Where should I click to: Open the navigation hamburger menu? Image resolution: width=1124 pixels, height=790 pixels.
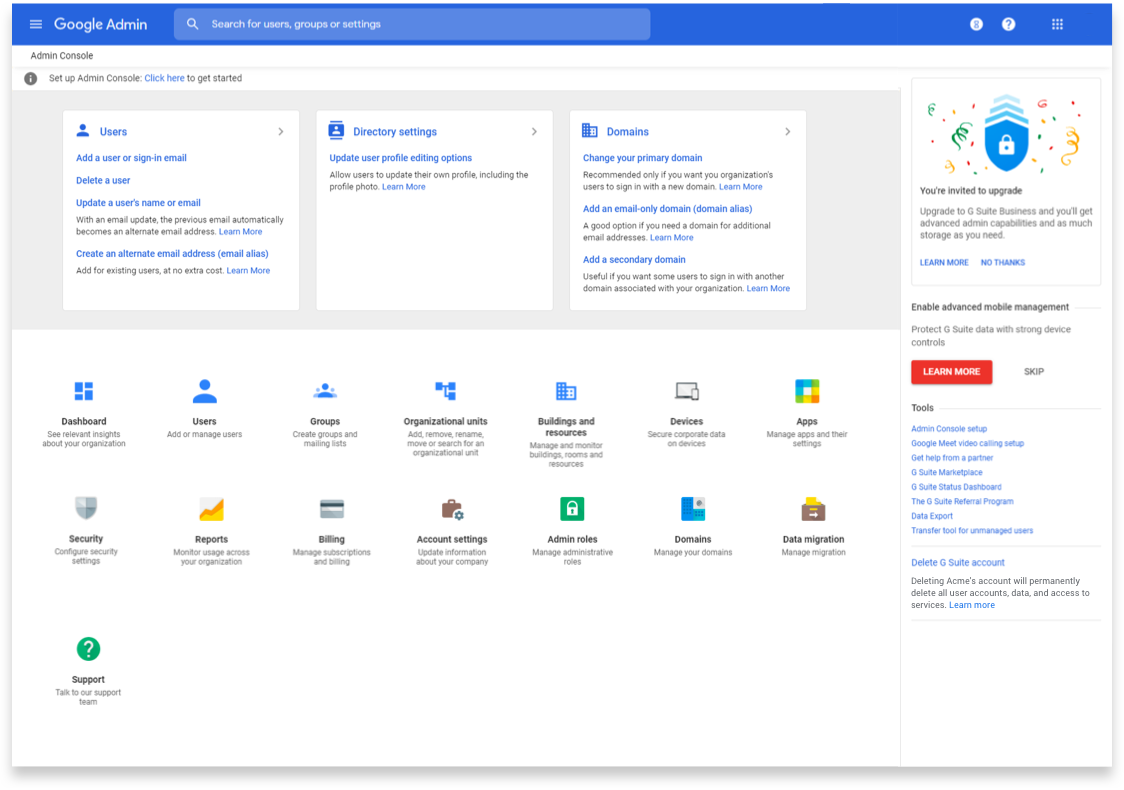[36, 23]
